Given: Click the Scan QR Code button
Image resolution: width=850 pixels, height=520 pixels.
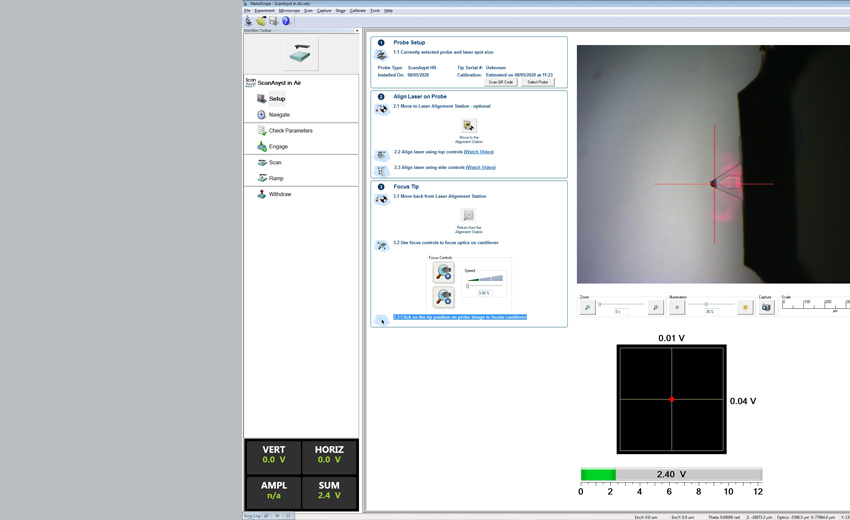Looking at the screenshot, I should coord(500,82).
